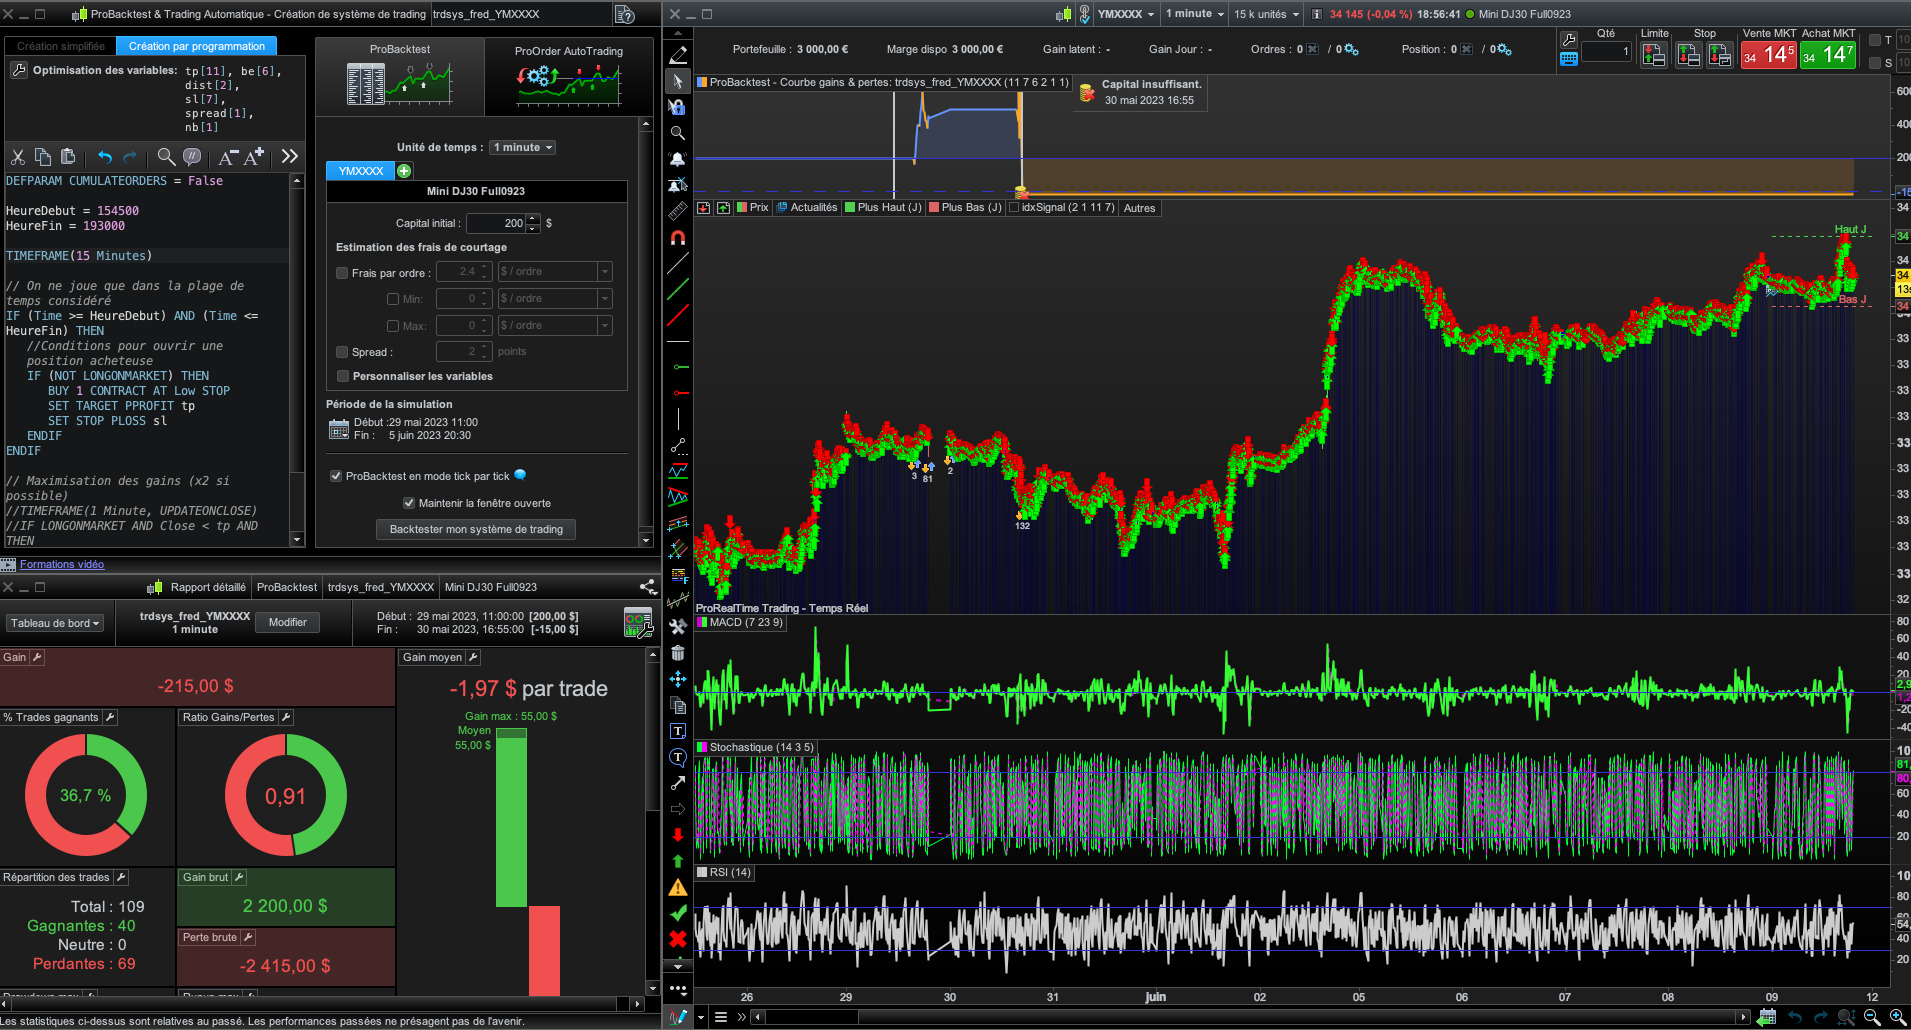Click the Capital initial input field
This screenshot has height=1030, width=1911.
496,223
